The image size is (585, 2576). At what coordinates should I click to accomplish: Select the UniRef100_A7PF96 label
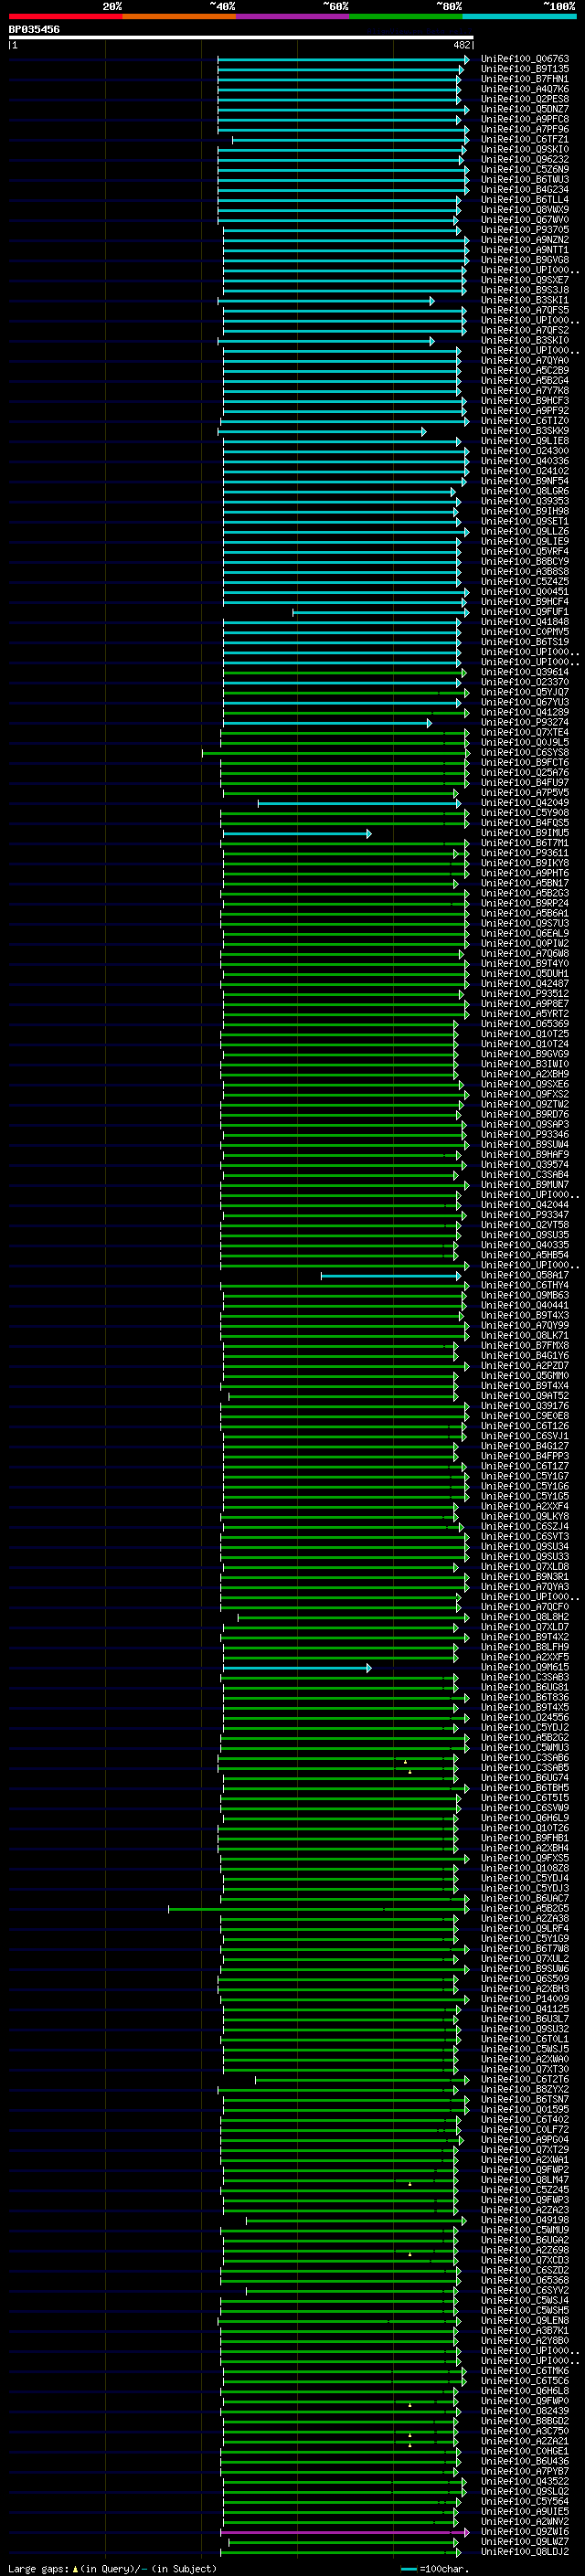tap(525, 129)
